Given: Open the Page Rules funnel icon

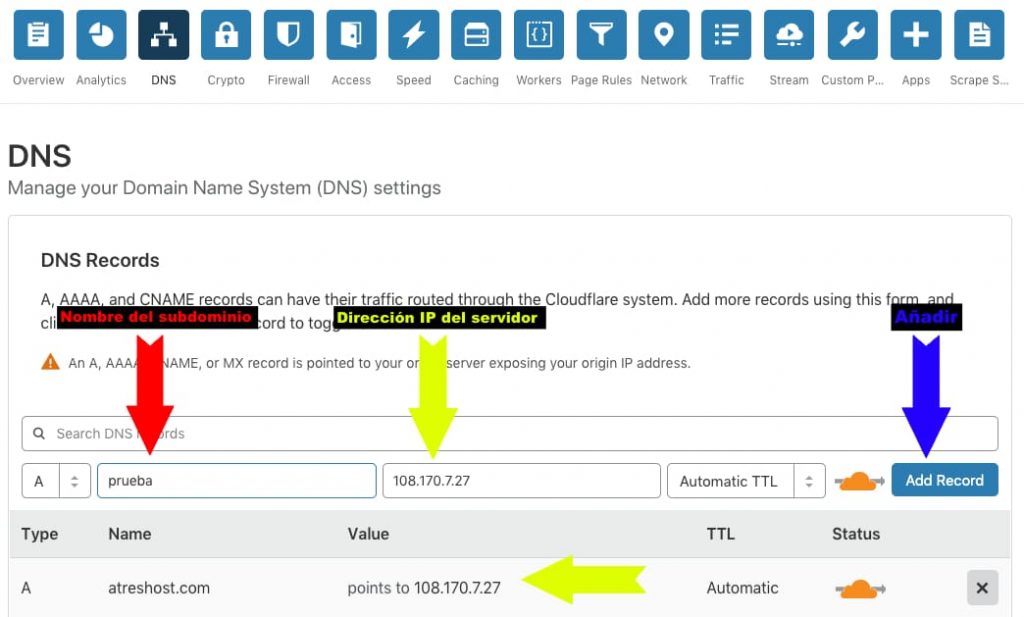Looking at the screenshot, I should pyautogui.click(x=601, y=35).
